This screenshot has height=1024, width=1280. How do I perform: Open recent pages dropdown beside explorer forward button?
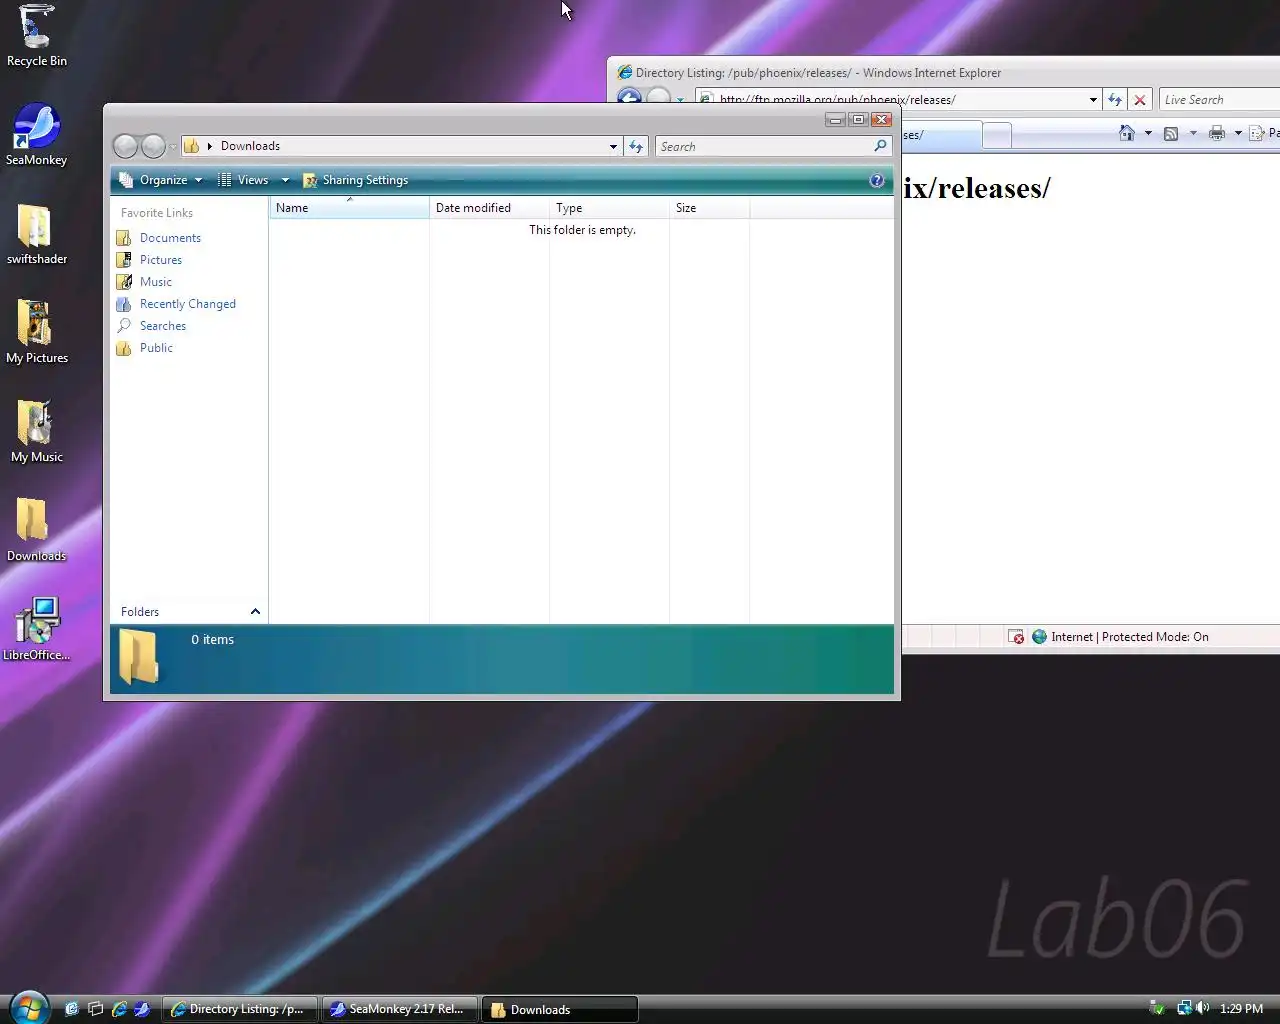(173, 146)
